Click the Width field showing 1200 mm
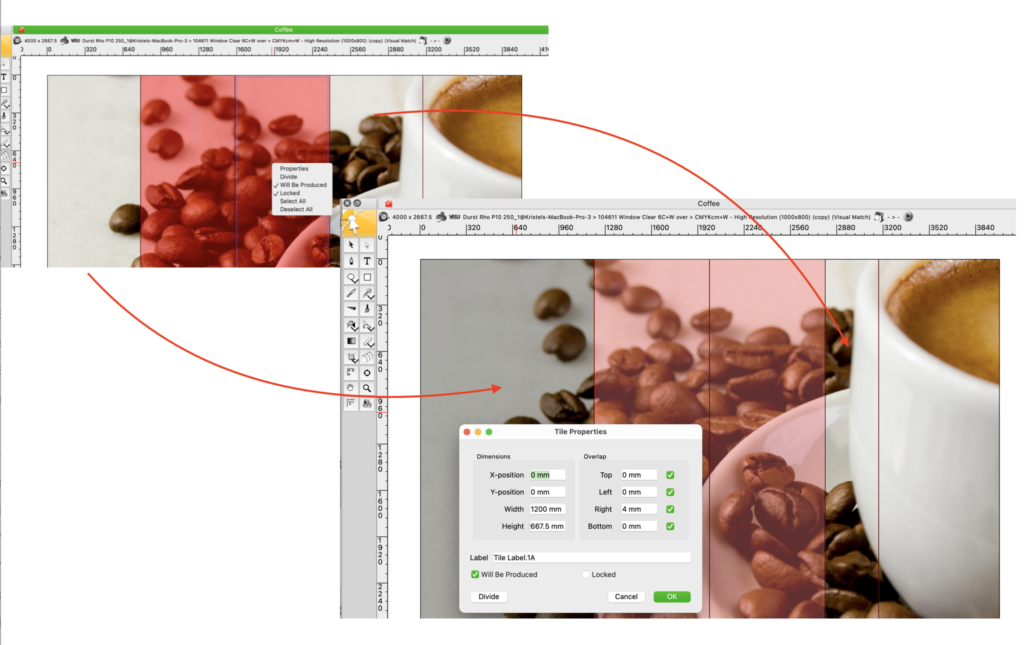 (x=547, y=509)
